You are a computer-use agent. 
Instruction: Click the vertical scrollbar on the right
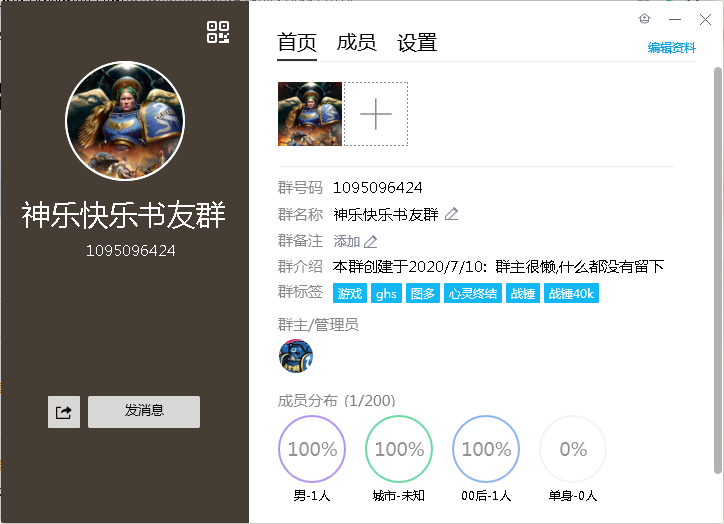[718, 270]
